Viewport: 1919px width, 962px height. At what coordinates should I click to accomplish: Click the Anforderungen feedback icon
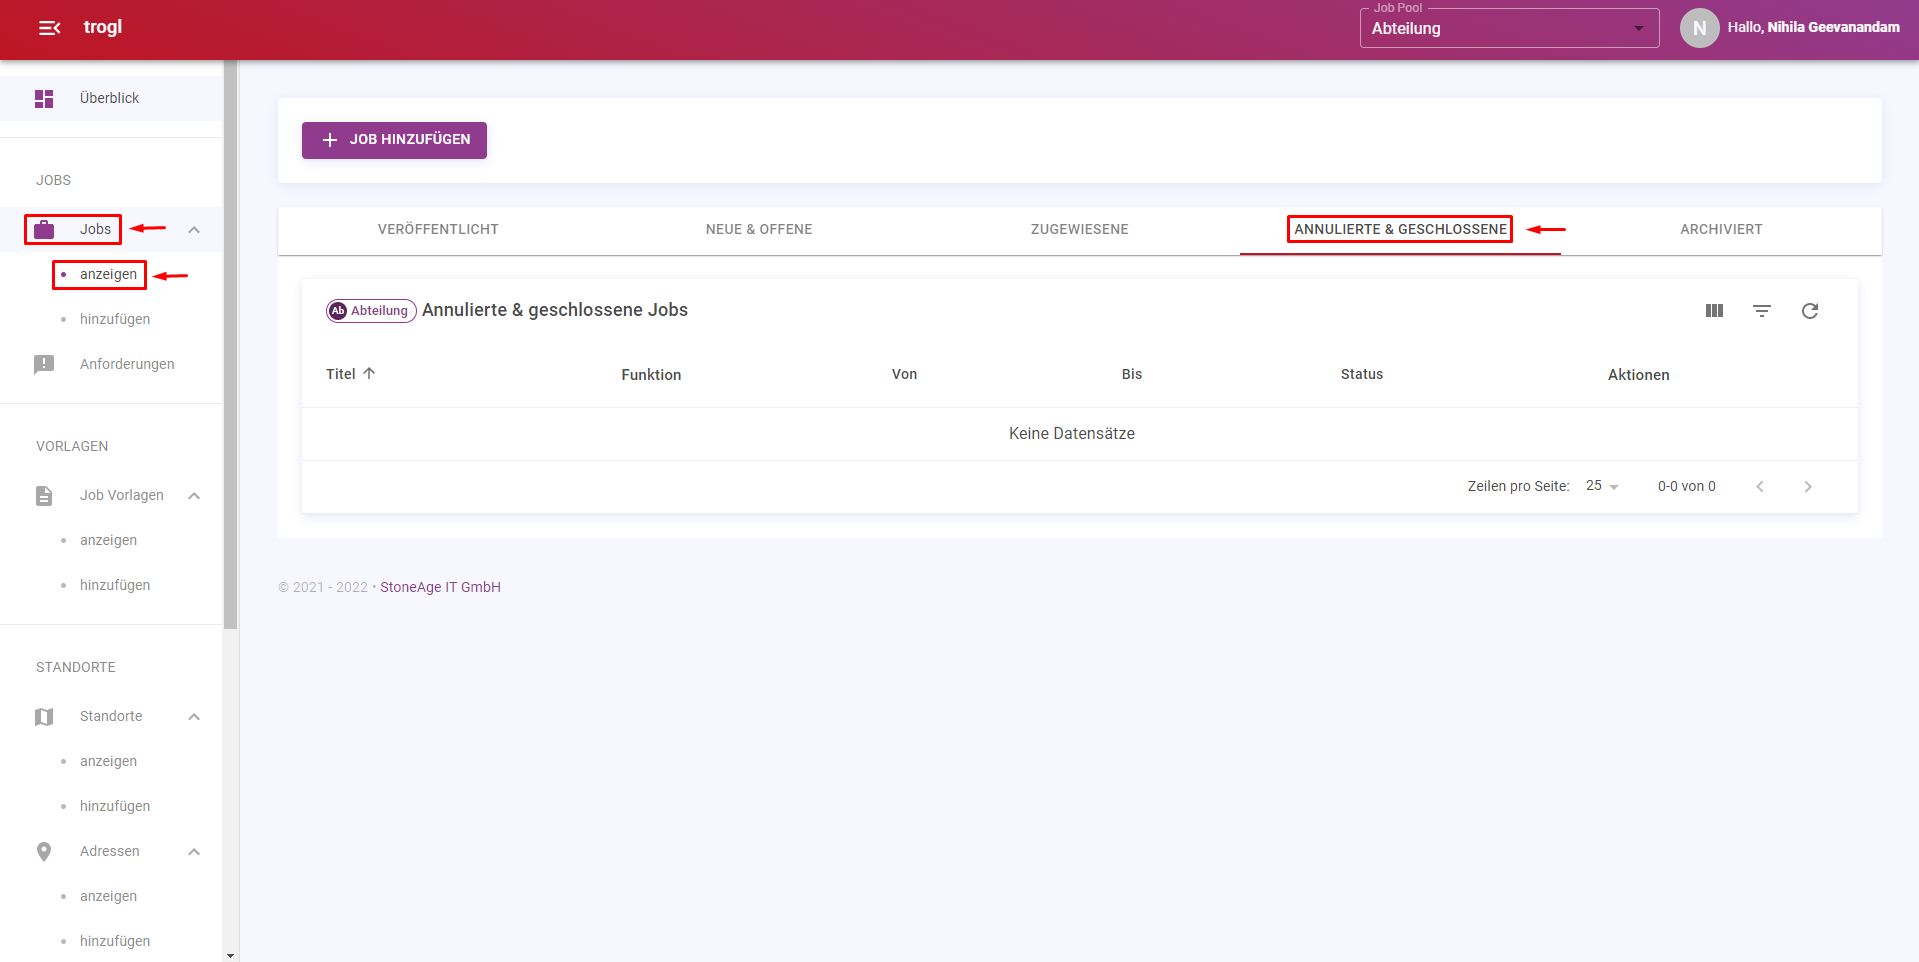[44, 364]
